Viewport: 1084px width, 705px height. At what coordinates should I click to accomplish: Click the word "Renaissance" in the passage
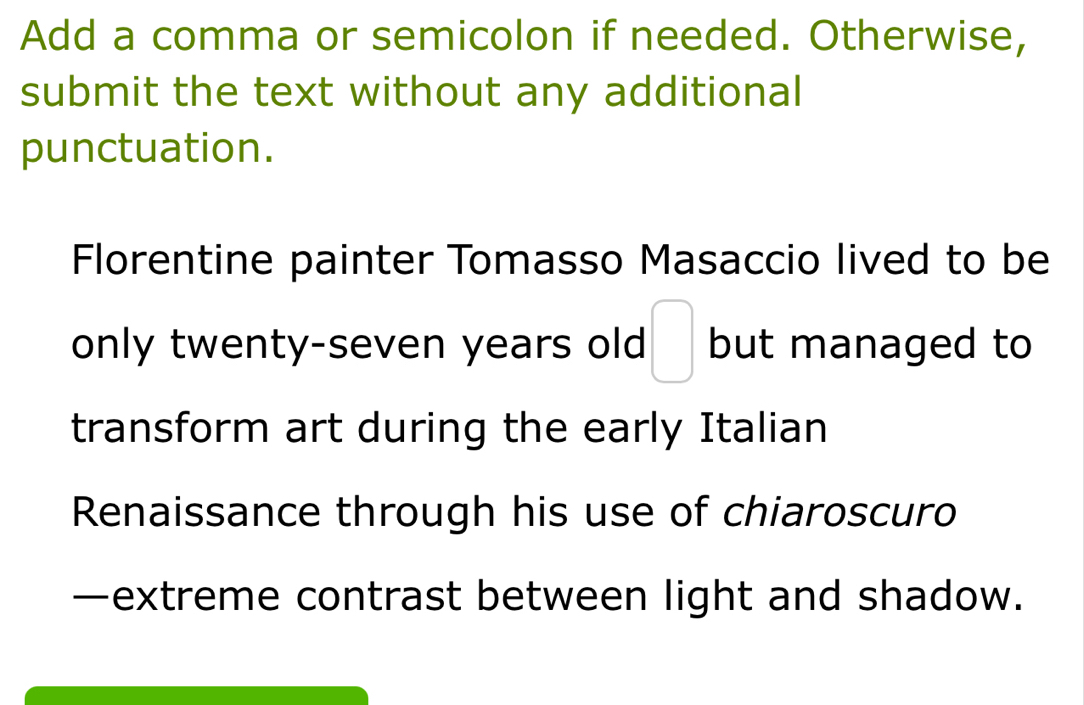[x=196, y=513]
